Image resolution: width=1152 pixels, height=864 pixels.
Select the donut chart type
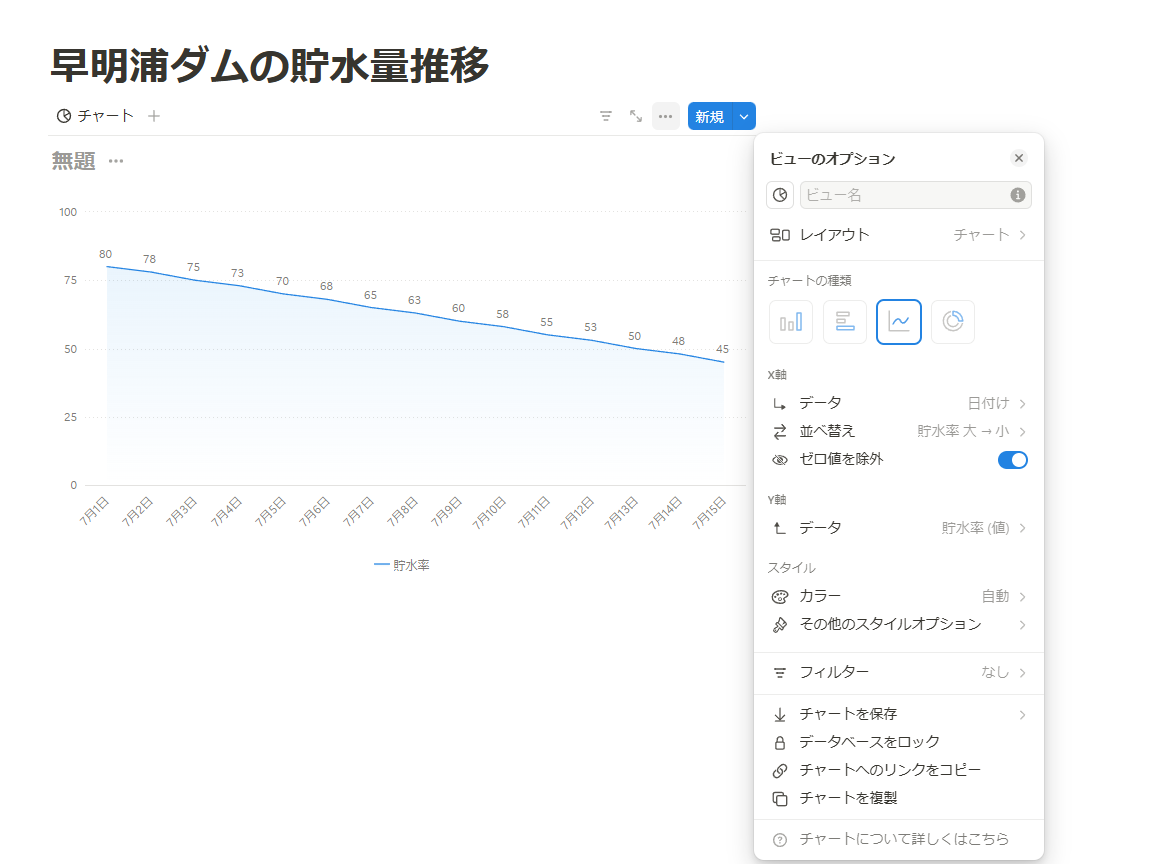pyautogui.click(x=952, y=321)
